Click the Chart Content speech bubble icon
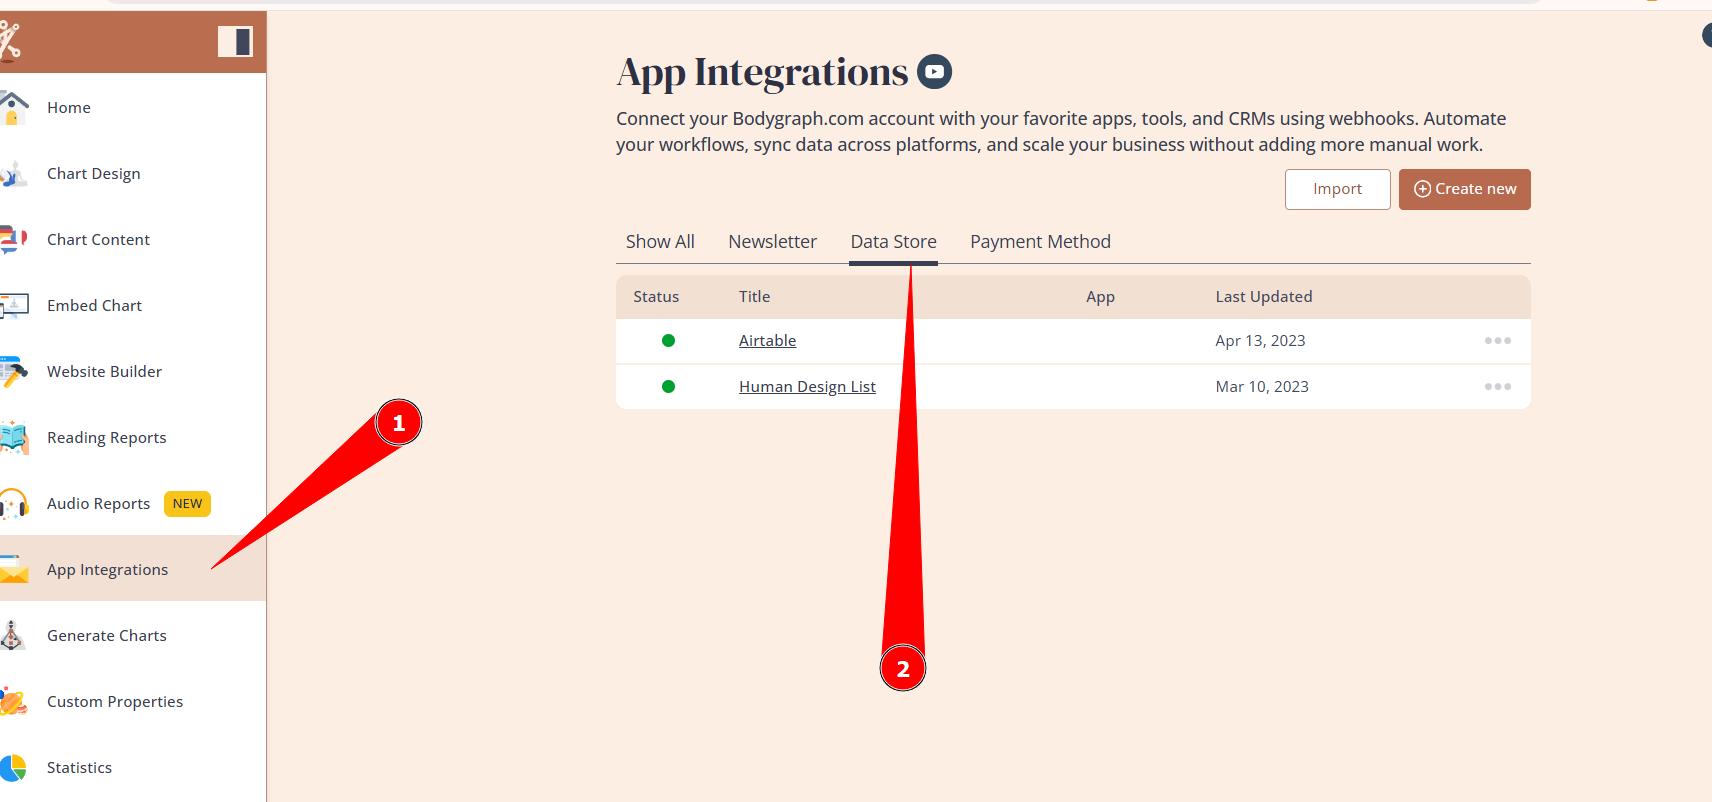The height and width of the screenshot is (802, 1712). tap(13, 240)
